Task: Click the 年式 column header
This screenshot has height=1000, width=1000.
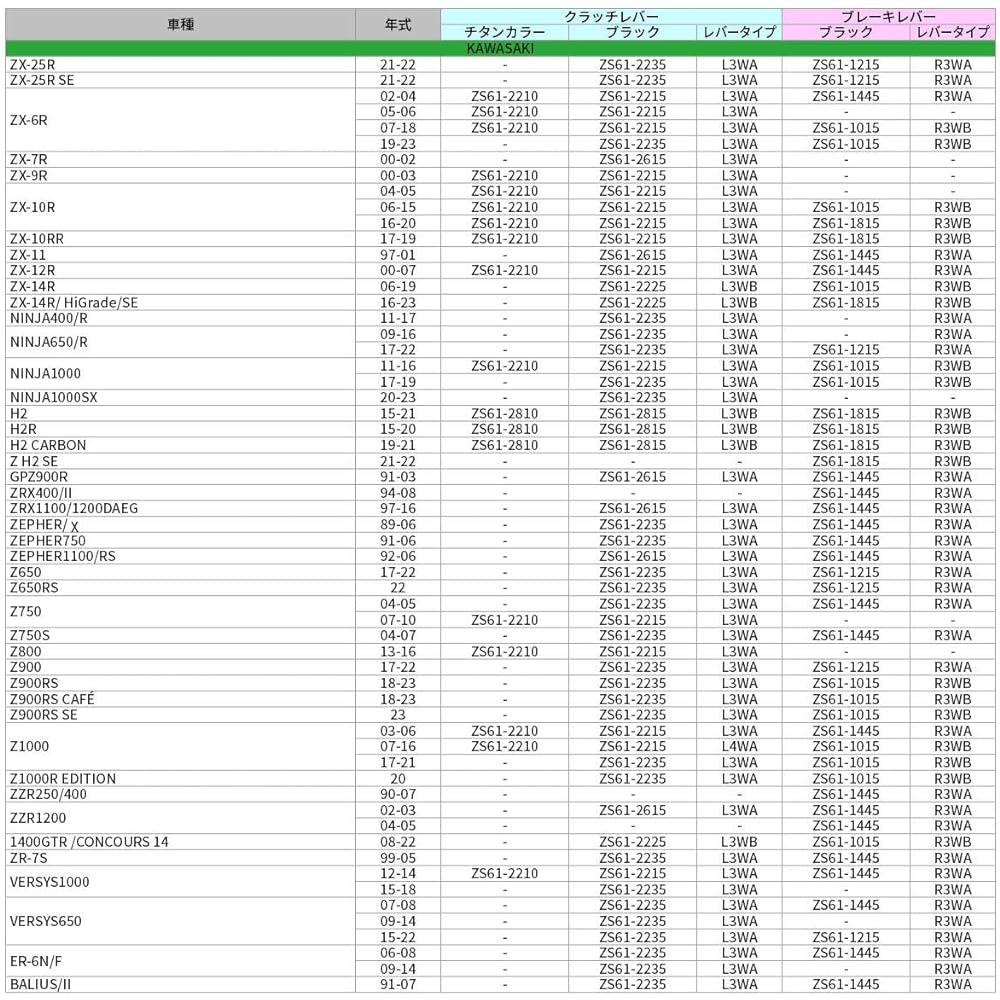Action: tap(398, 25)
